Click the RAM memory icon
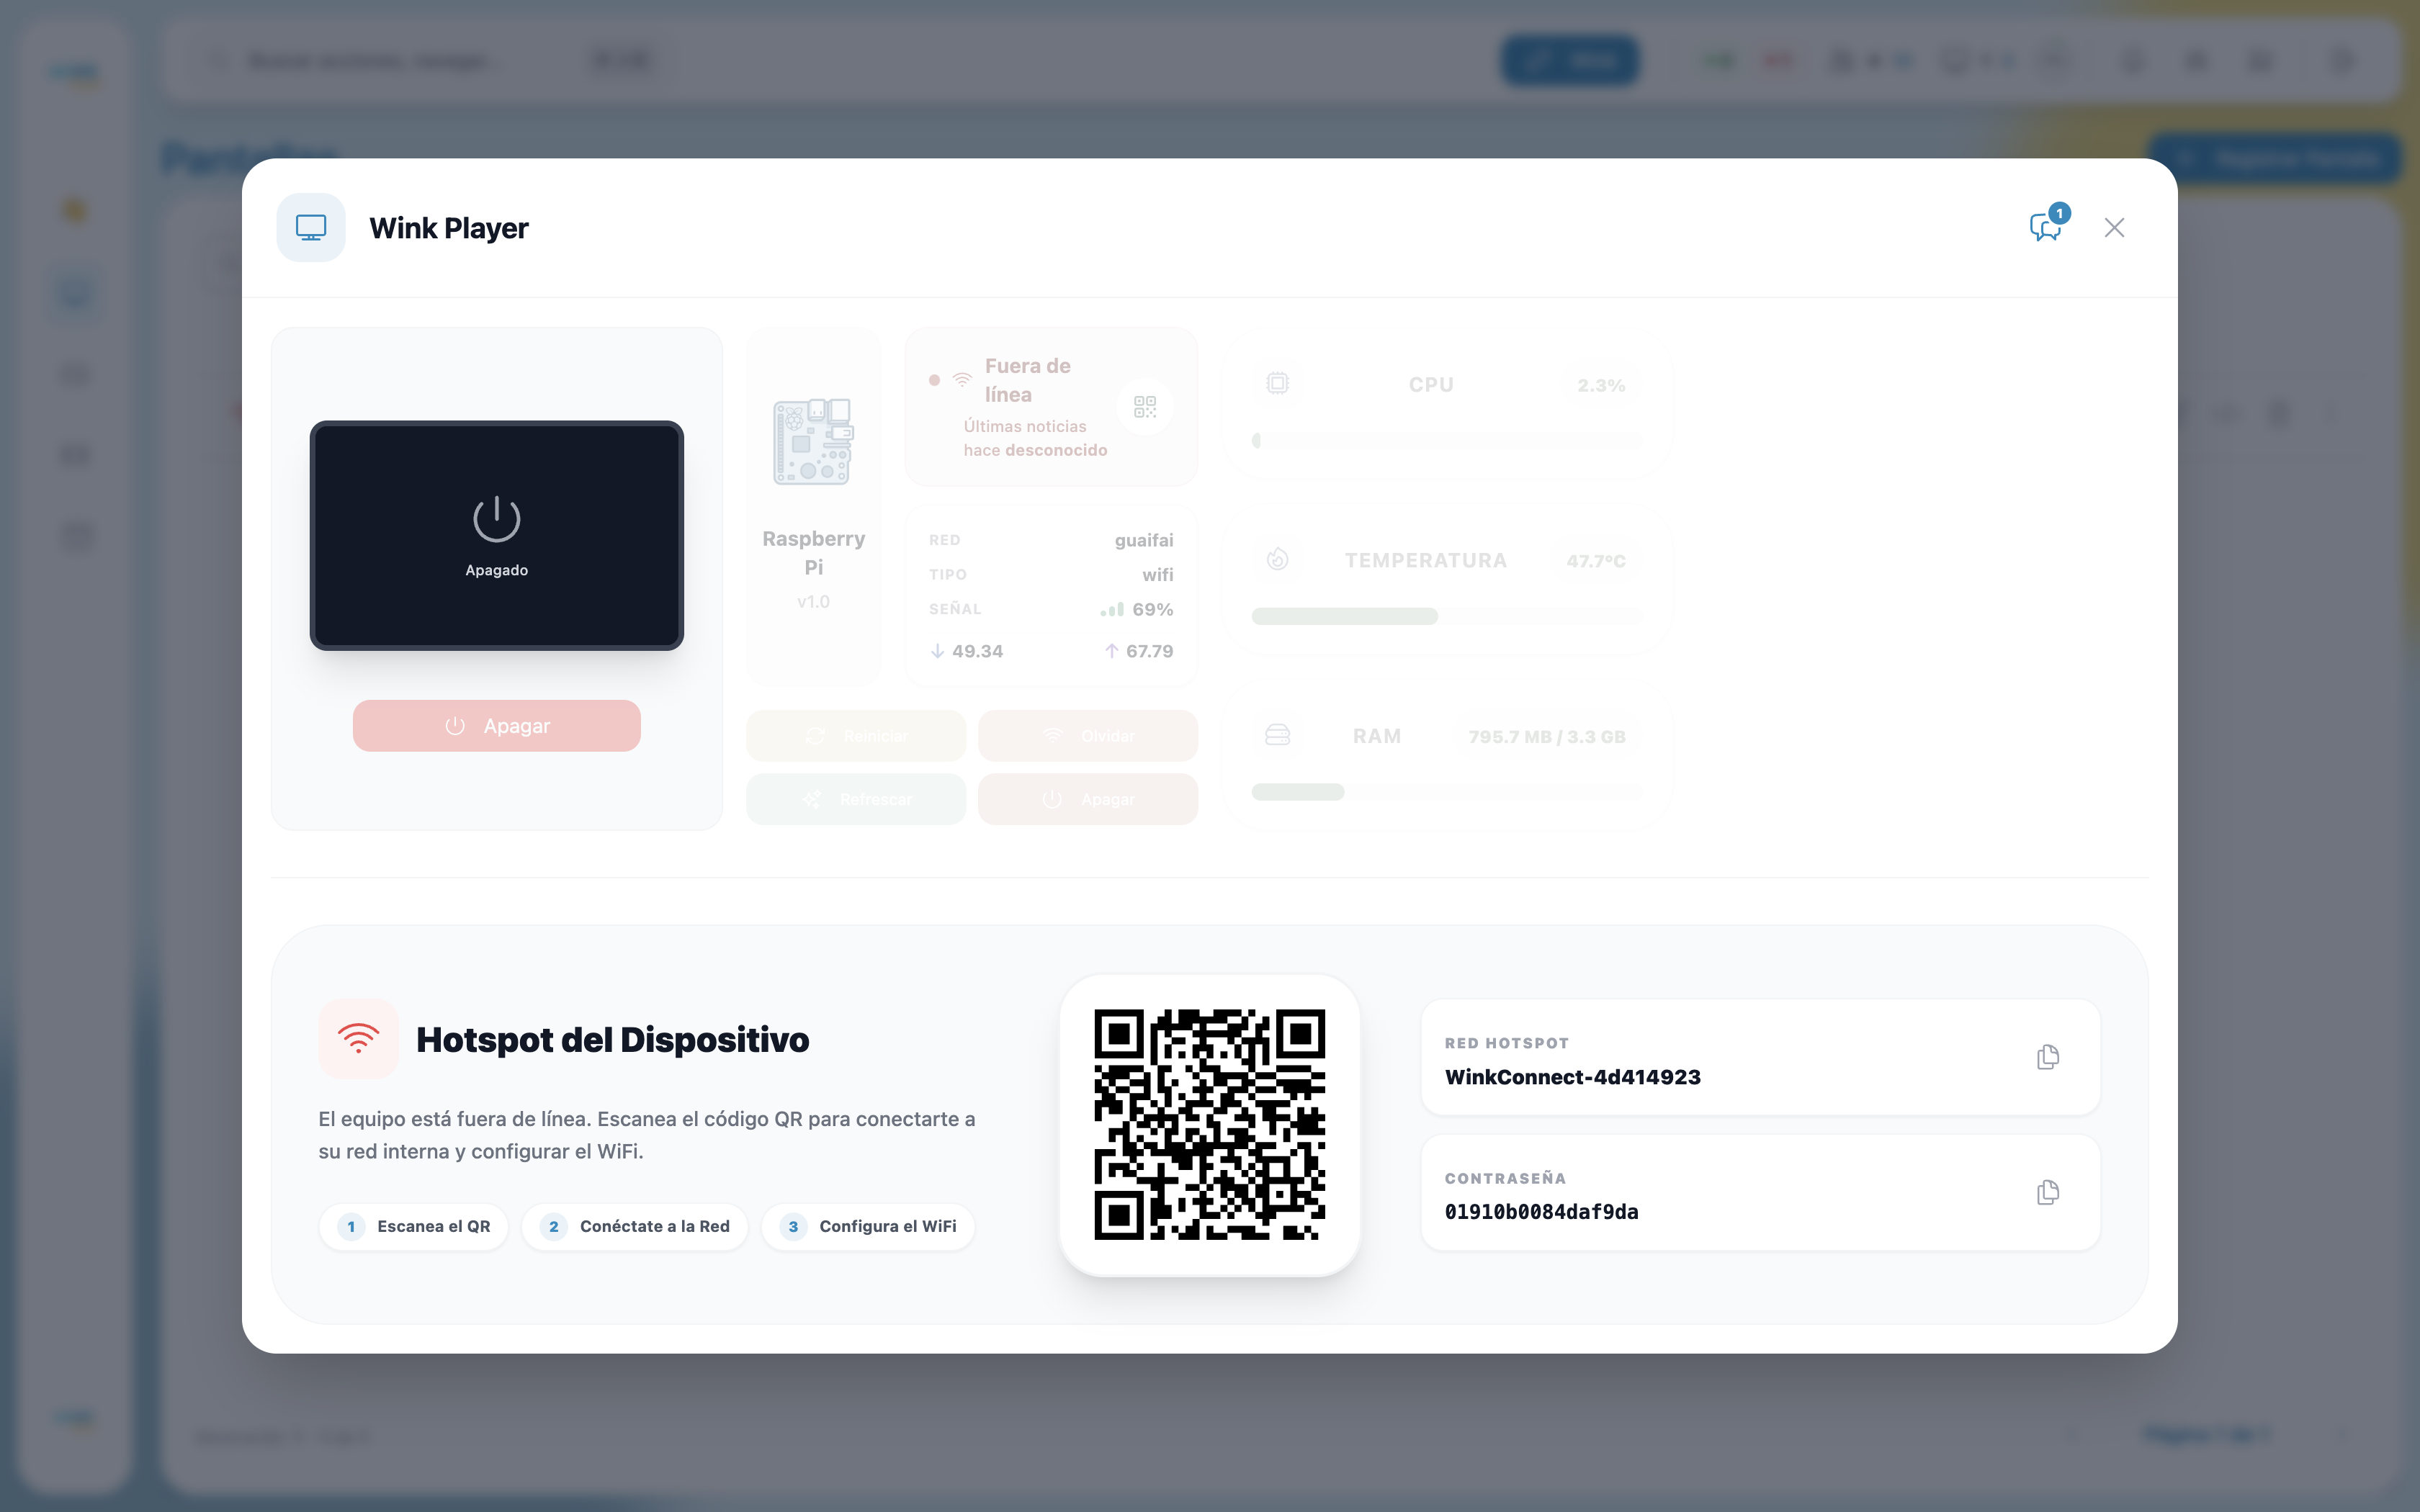This screenshot has width=2420, height=1512. click(x=1278, y=736)
